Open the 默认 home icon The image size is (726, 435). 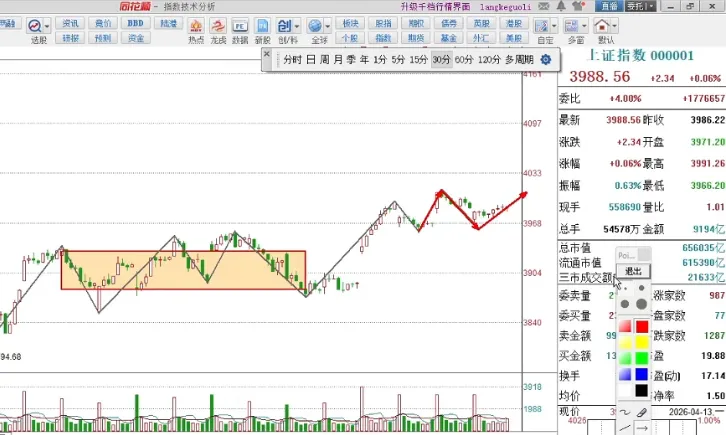(x=602, y=26)
